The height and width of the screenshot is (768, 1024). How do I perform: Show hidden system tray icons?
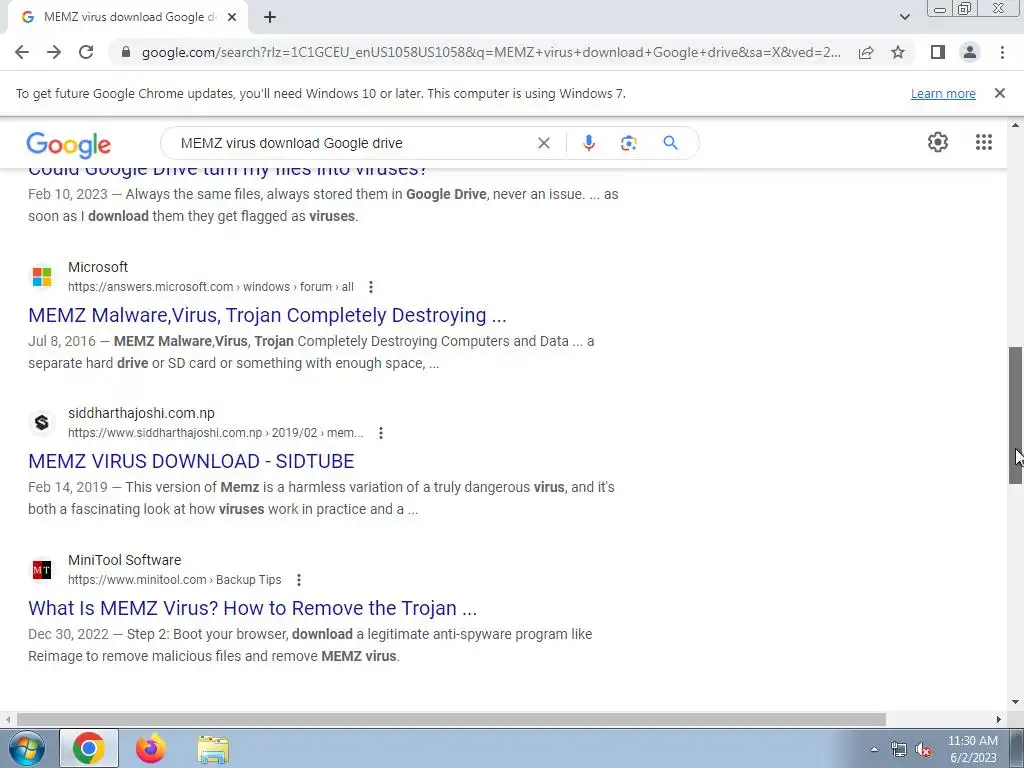pyautogui.click(x=874, y=749)
